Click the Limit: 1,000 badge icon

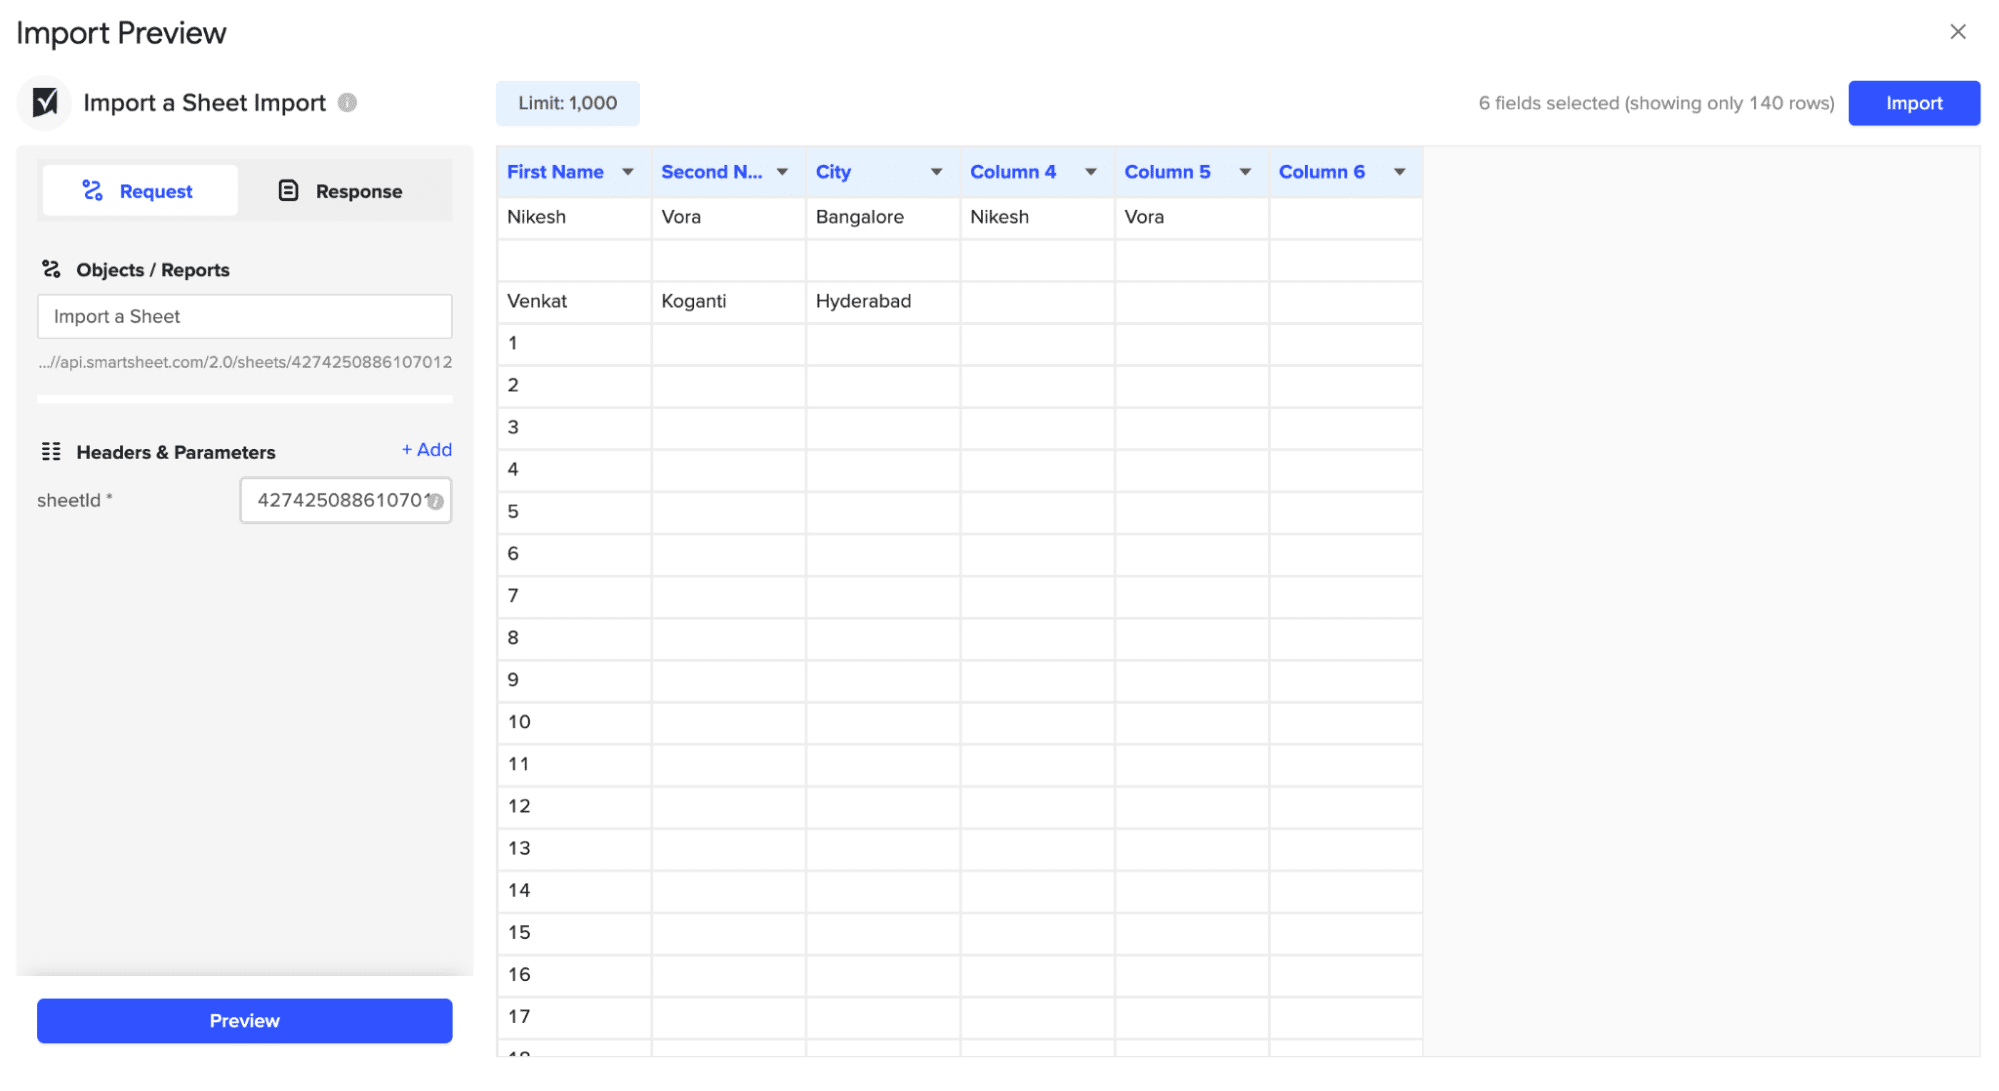coord(567,102)
